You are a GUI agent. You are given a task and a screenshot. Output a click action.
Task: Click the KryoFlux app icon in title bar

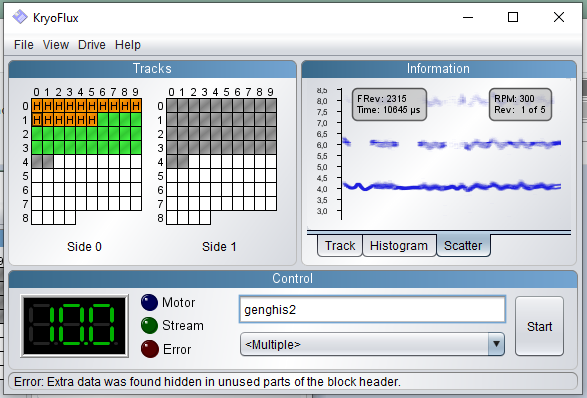(x=20, y=17)
